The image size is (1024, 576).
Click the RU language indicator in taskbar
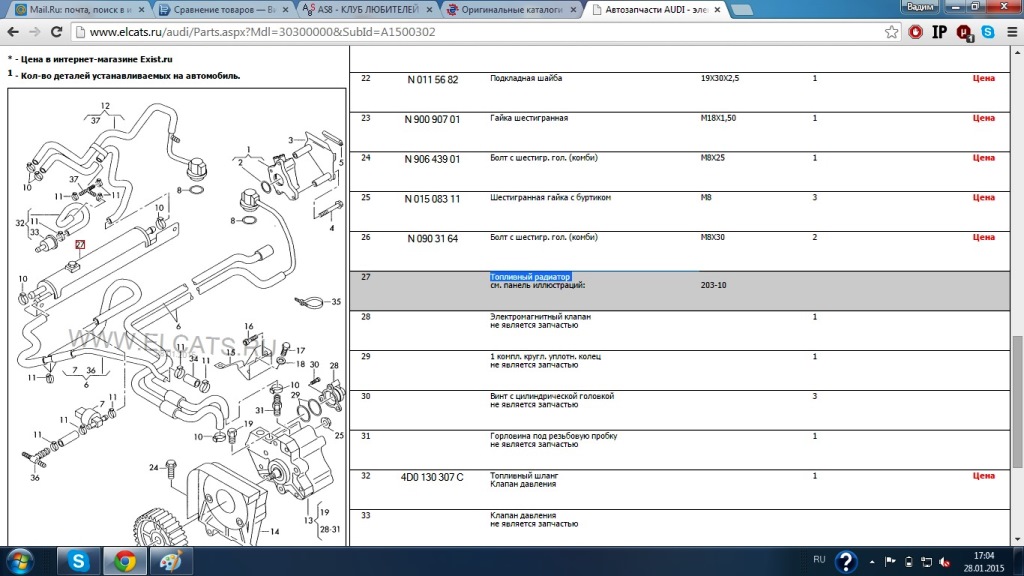(x=819, y=560)
